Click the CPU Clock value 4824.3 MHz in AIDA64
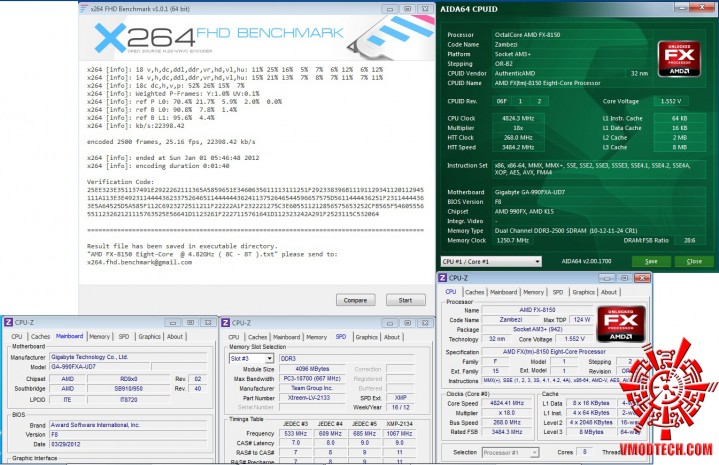 [x=518, y=118]
